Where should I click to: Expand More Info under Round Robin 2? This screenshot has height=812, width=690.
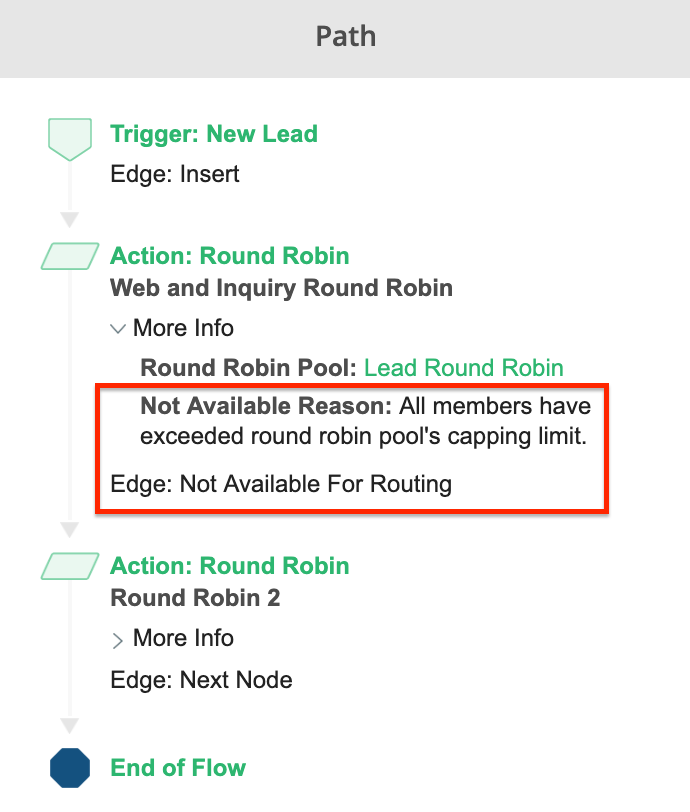(118, 639)
